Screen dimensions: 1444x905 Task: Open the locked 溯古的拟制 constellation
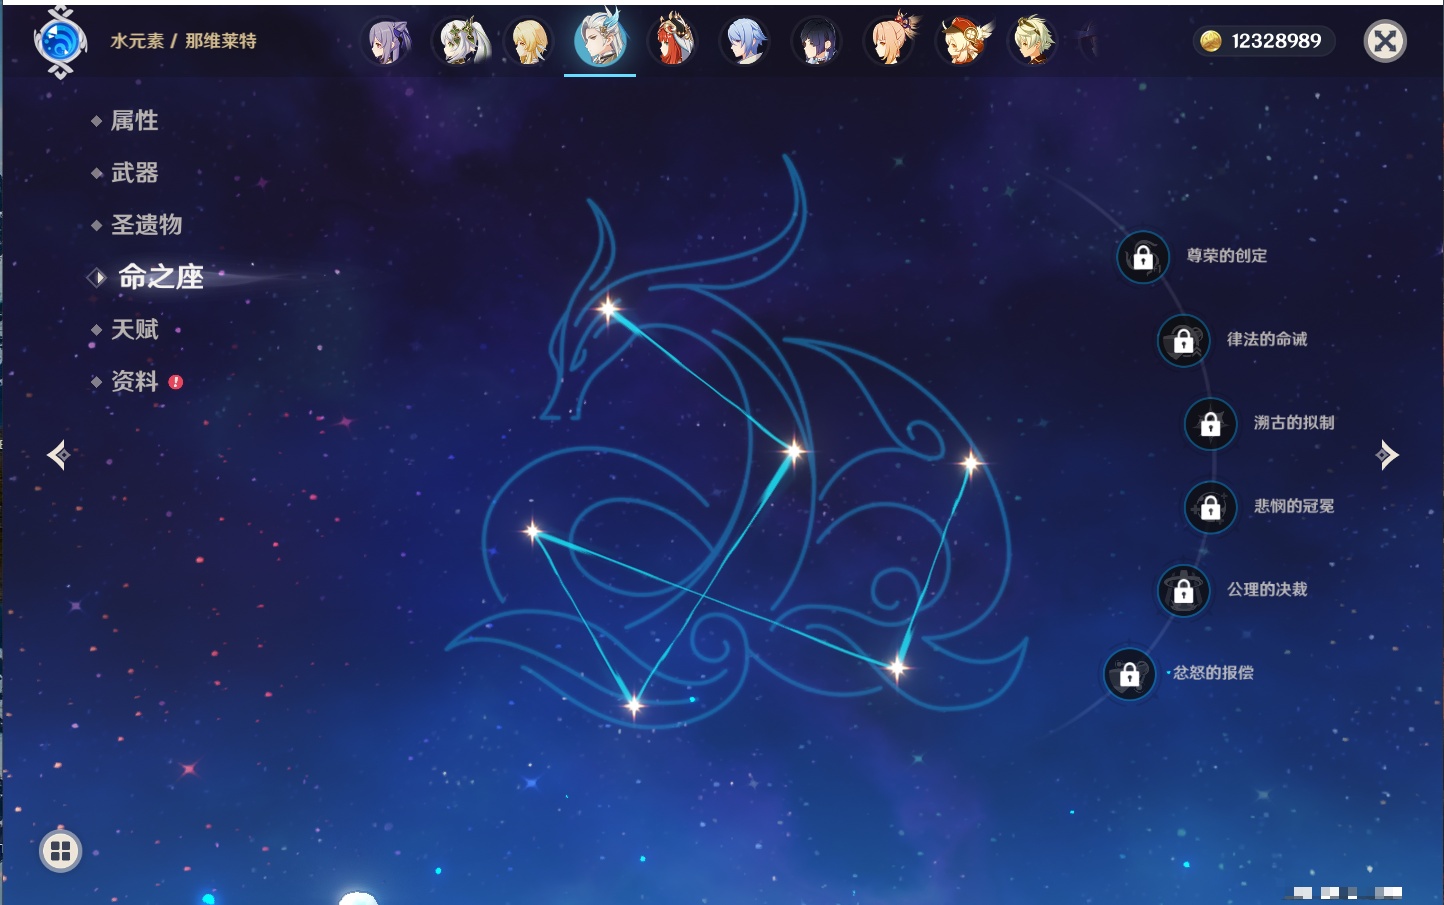click(x=1210, y=424)
